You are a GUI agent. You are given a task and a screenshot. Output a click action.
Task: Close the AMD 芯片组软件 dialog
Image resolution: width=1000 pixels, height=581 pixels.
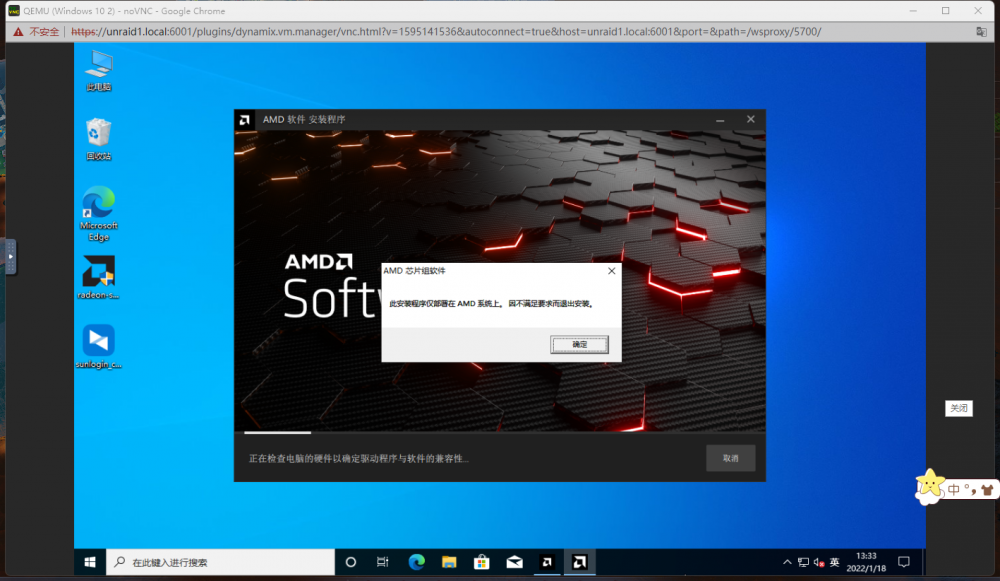click(611, 271)
